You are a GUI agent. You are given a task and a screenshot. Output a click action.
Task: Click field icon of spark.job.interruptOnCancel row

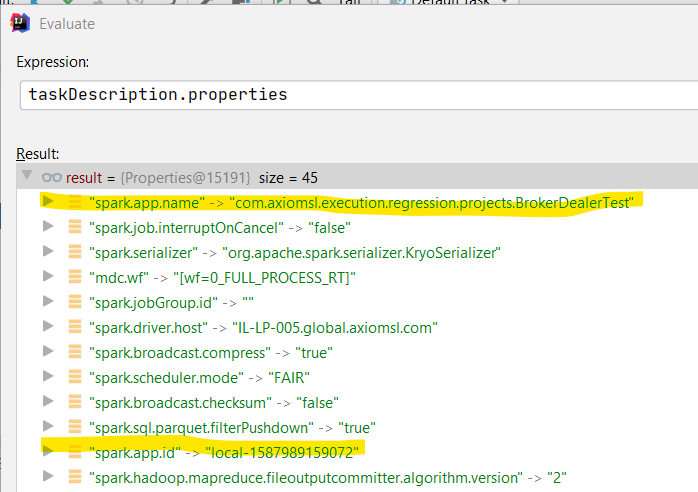(x=75, y=227)
